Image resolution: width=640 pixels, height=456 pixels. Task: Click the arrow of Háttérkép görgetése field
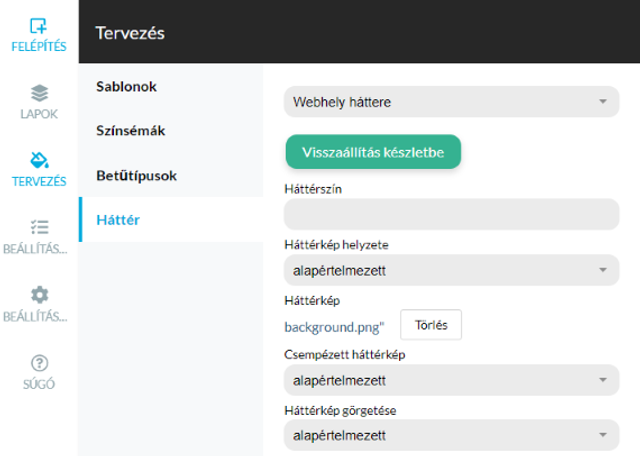click(603, 435)
